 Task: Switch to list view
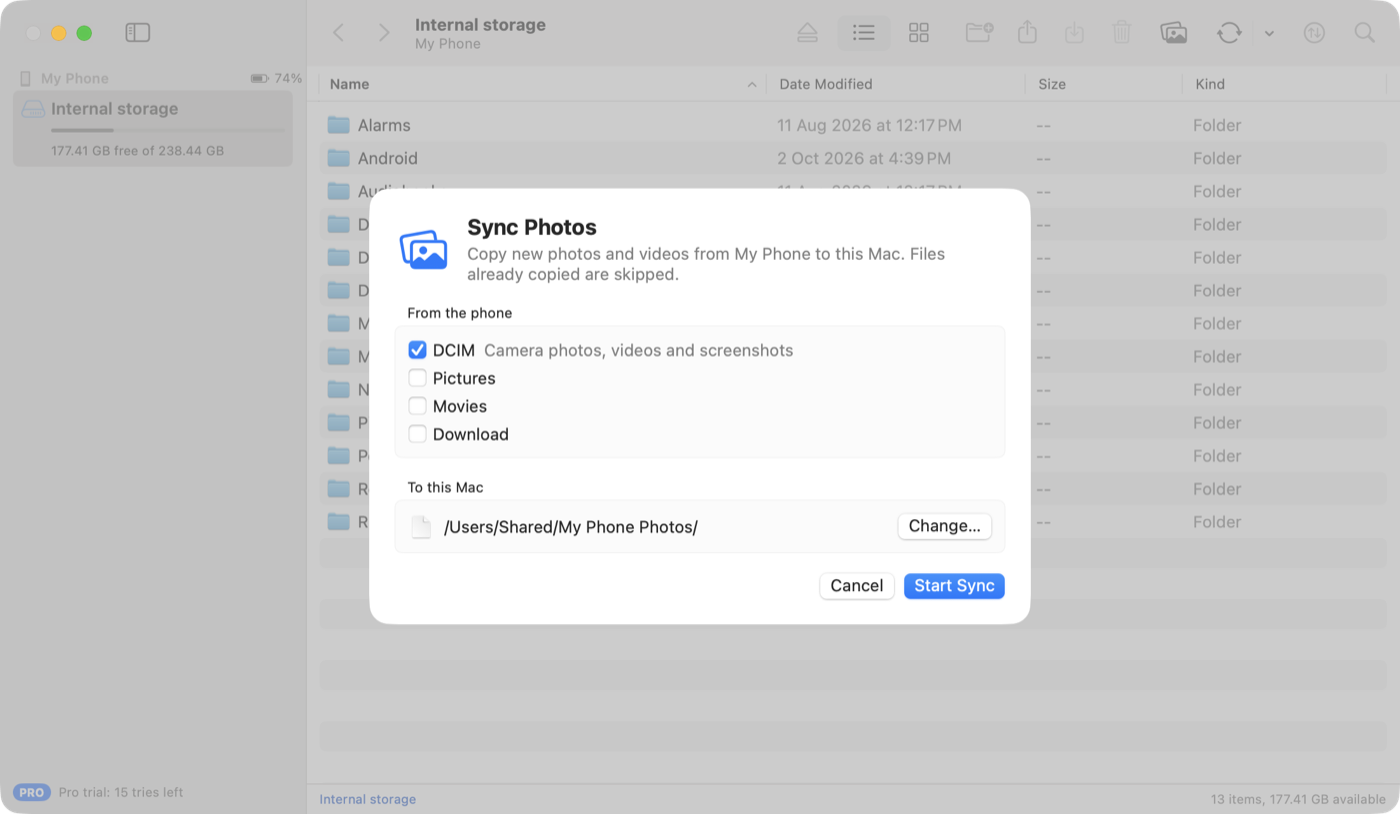coord(864,33)
